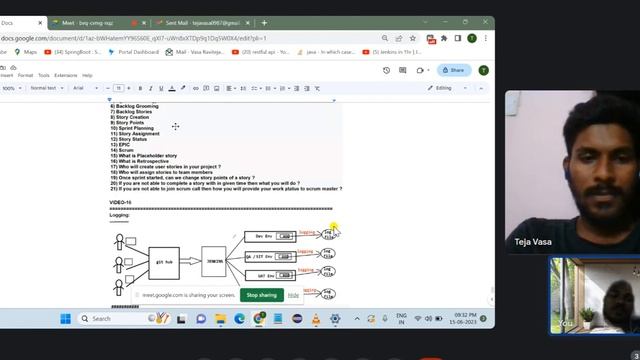Share this page from the address bar
Screen dimensions: 640x360
point(399,38)
